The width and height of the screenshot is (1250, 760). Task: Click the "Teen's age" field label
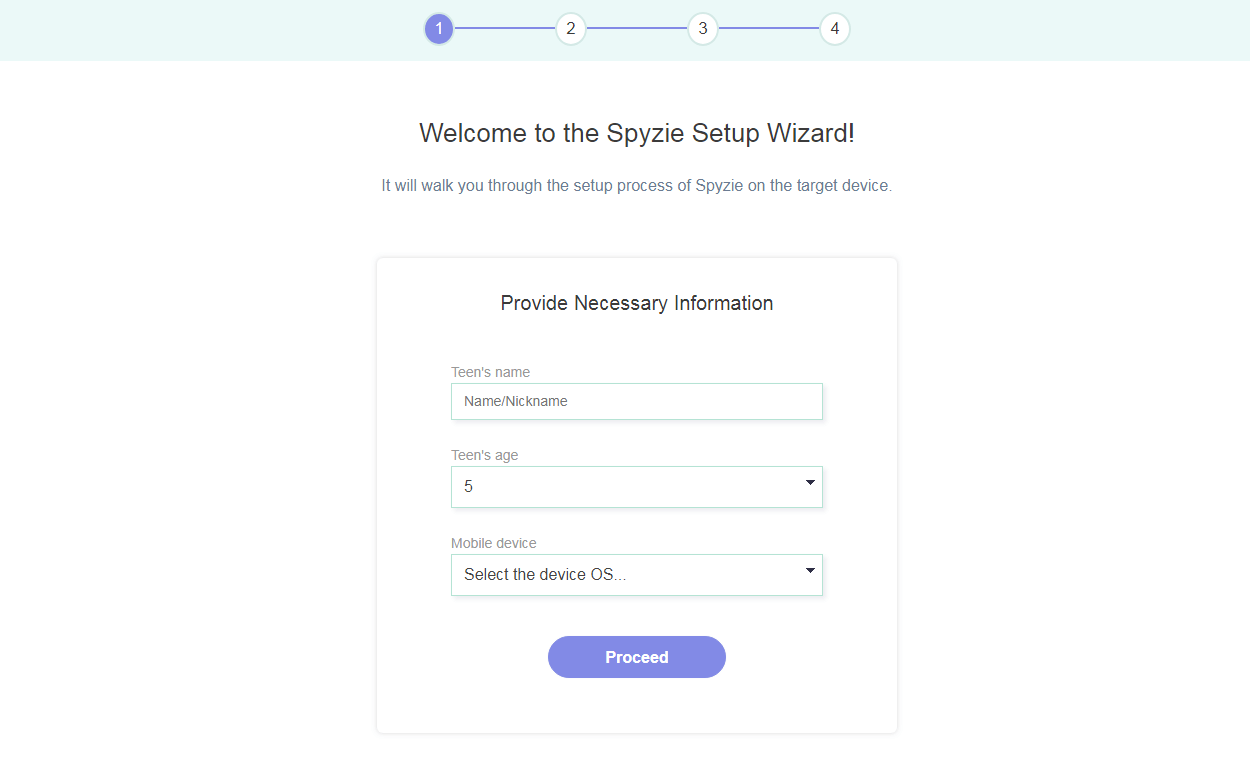click(484, 455)
